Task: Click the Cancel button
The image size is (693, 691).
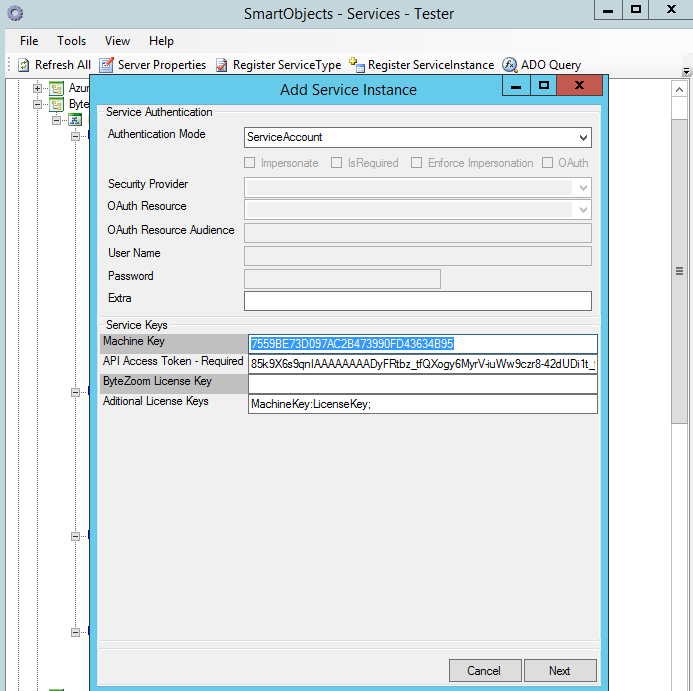Action: click(485, 671)
